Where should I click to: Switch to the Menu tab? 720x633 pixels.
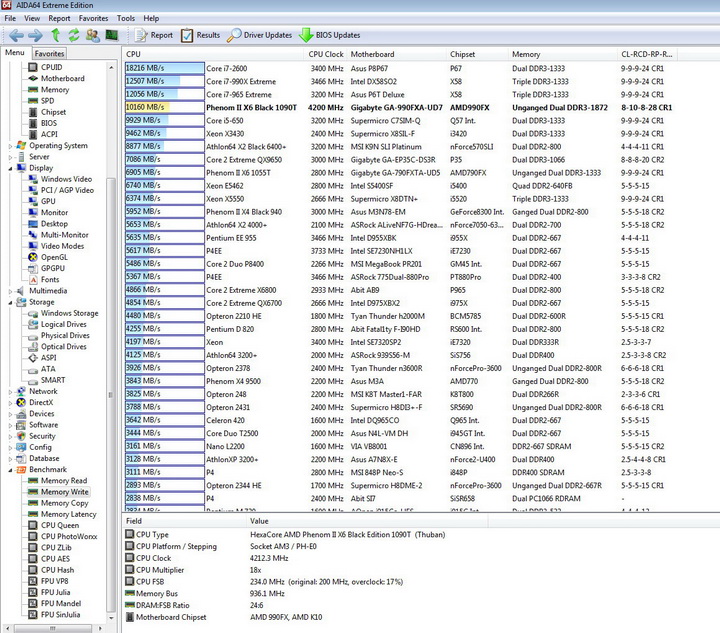click(15, 53)
